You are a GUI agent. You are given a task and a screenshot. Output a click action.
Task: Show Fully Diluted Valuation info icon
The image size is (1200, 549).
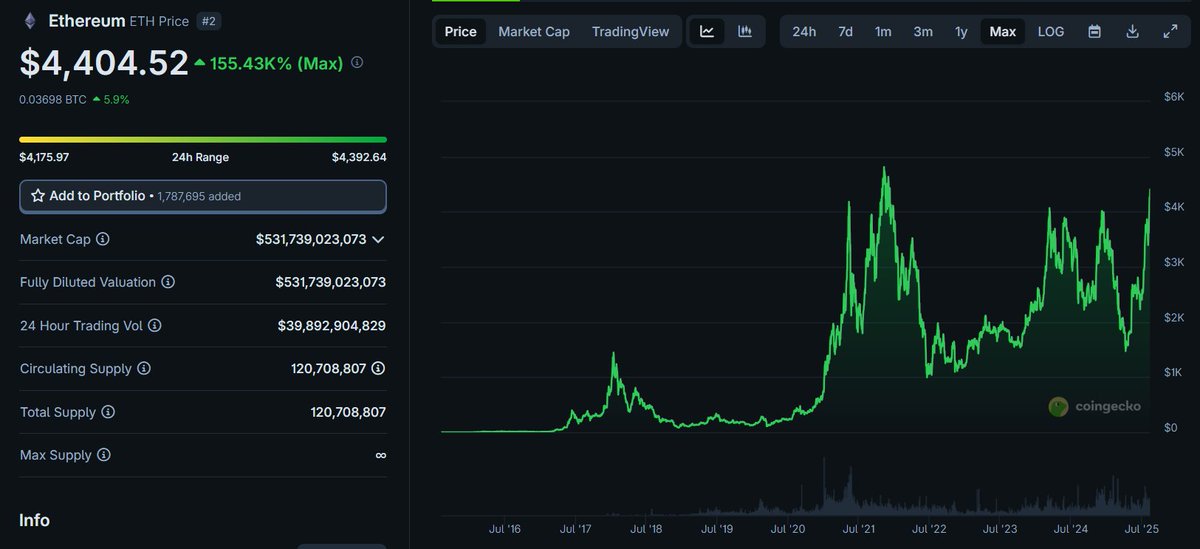click(168, 282)
